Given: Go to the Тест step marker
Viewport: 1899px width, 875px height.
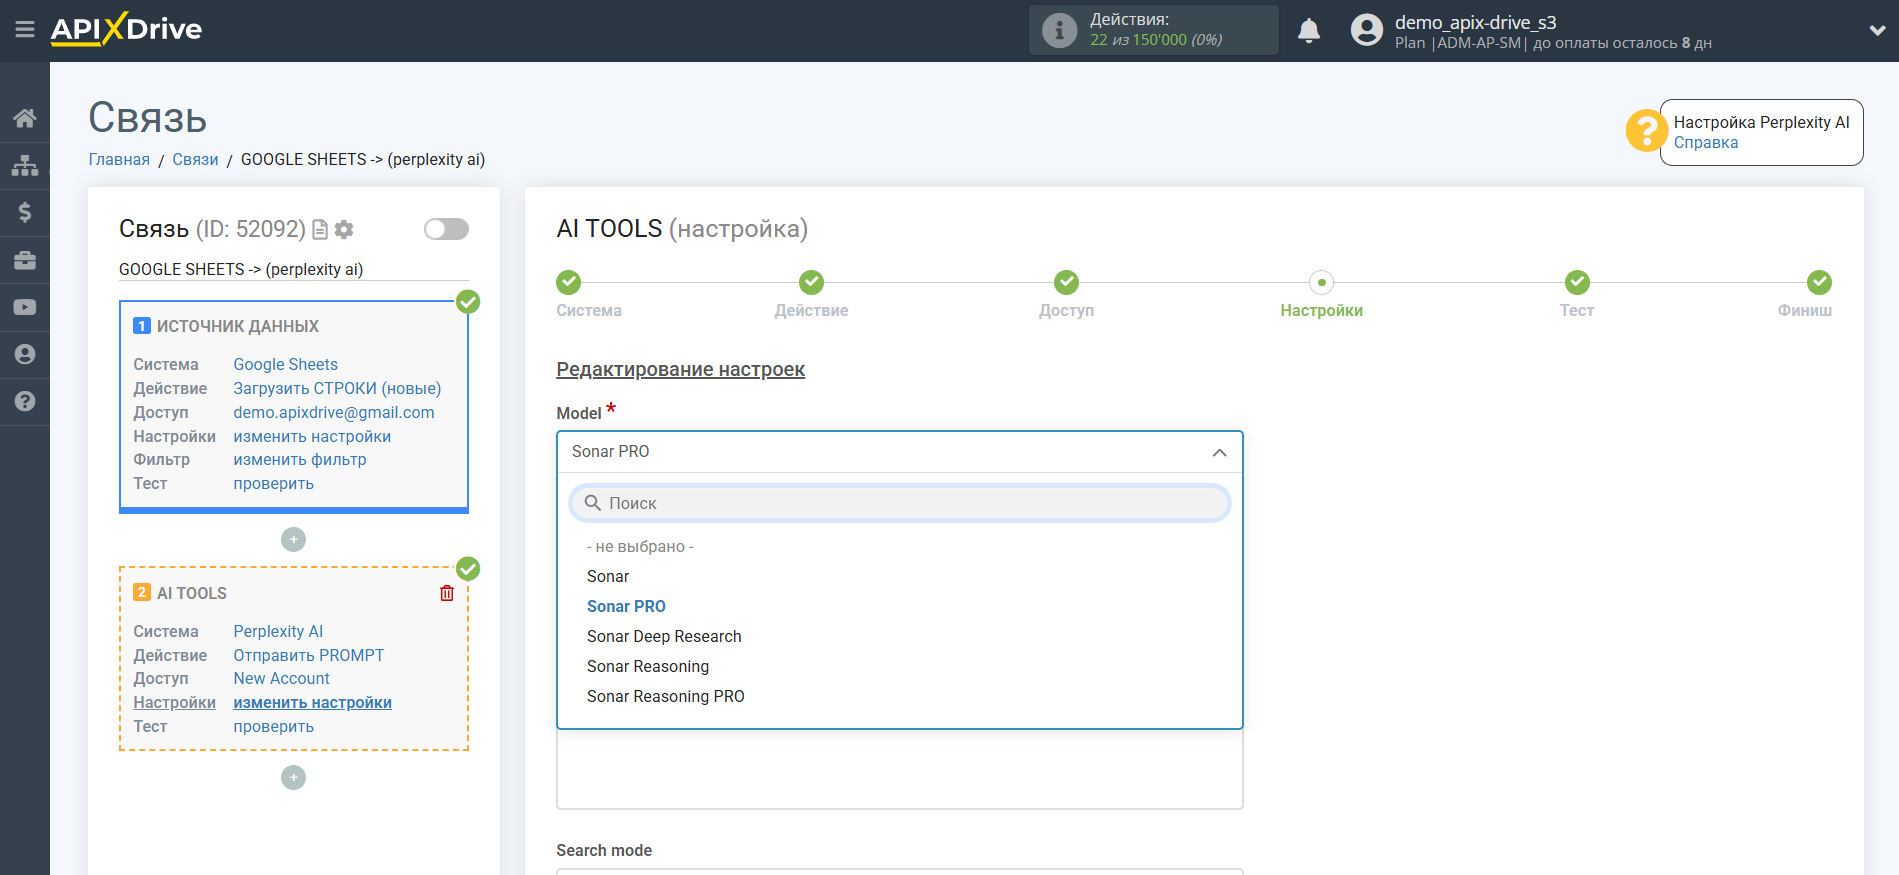Looking at the screenshot, I should pyautogui.click(x=1576, y=283).
